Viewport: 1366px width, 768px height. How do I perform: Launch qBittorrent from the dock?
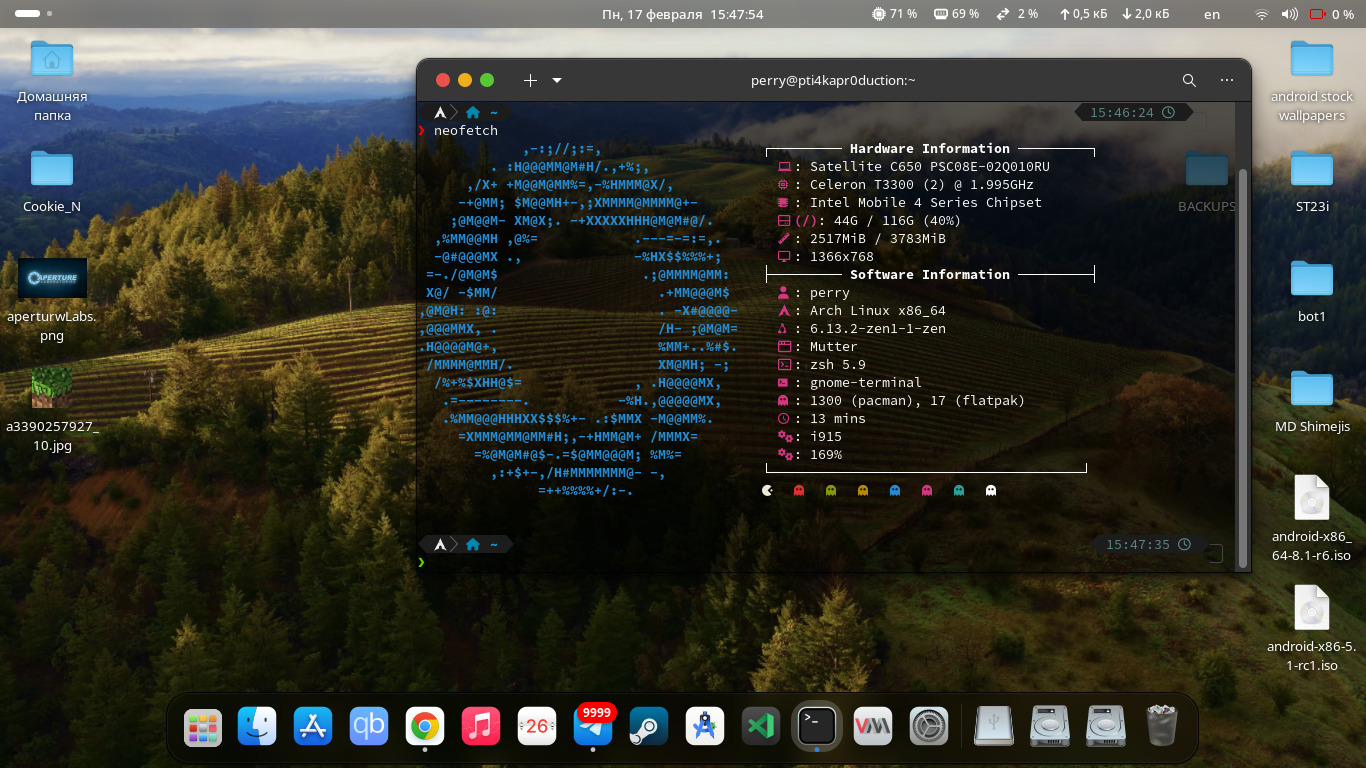click(368, 726)
